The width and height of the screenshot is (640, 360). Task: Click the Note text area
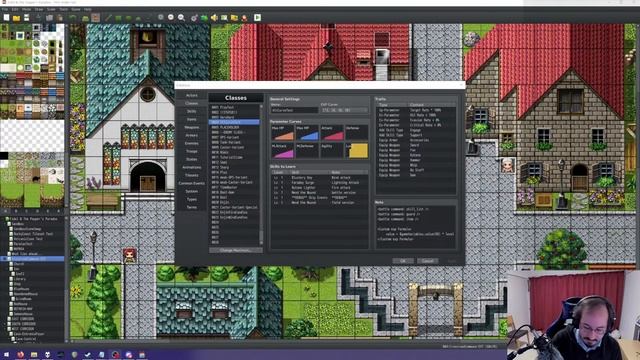[416, 227]
